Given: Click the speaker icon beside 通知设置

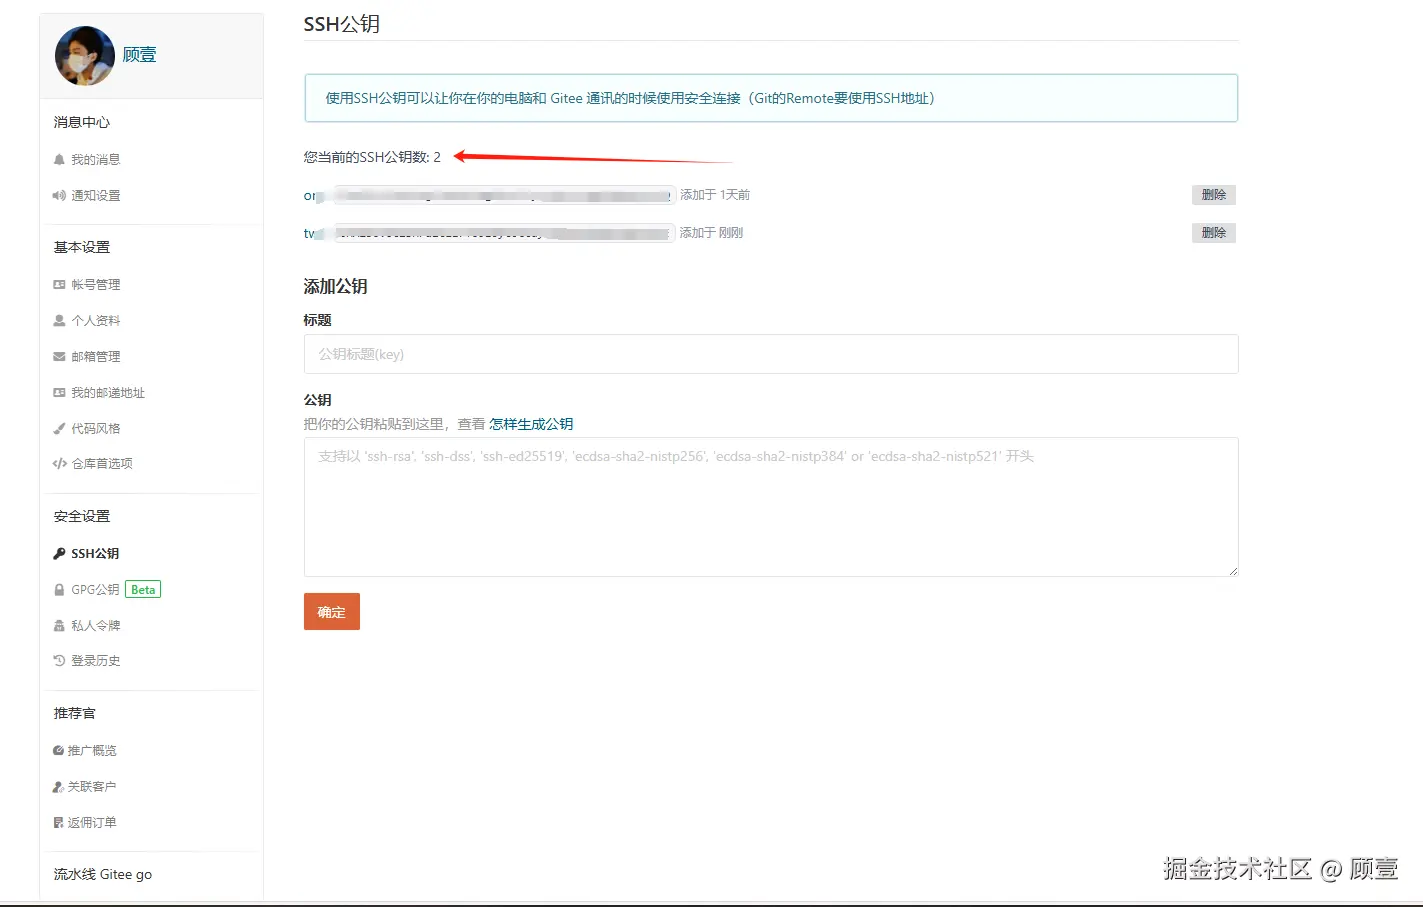Looking at the screenshot, I should tap(59, 196).
